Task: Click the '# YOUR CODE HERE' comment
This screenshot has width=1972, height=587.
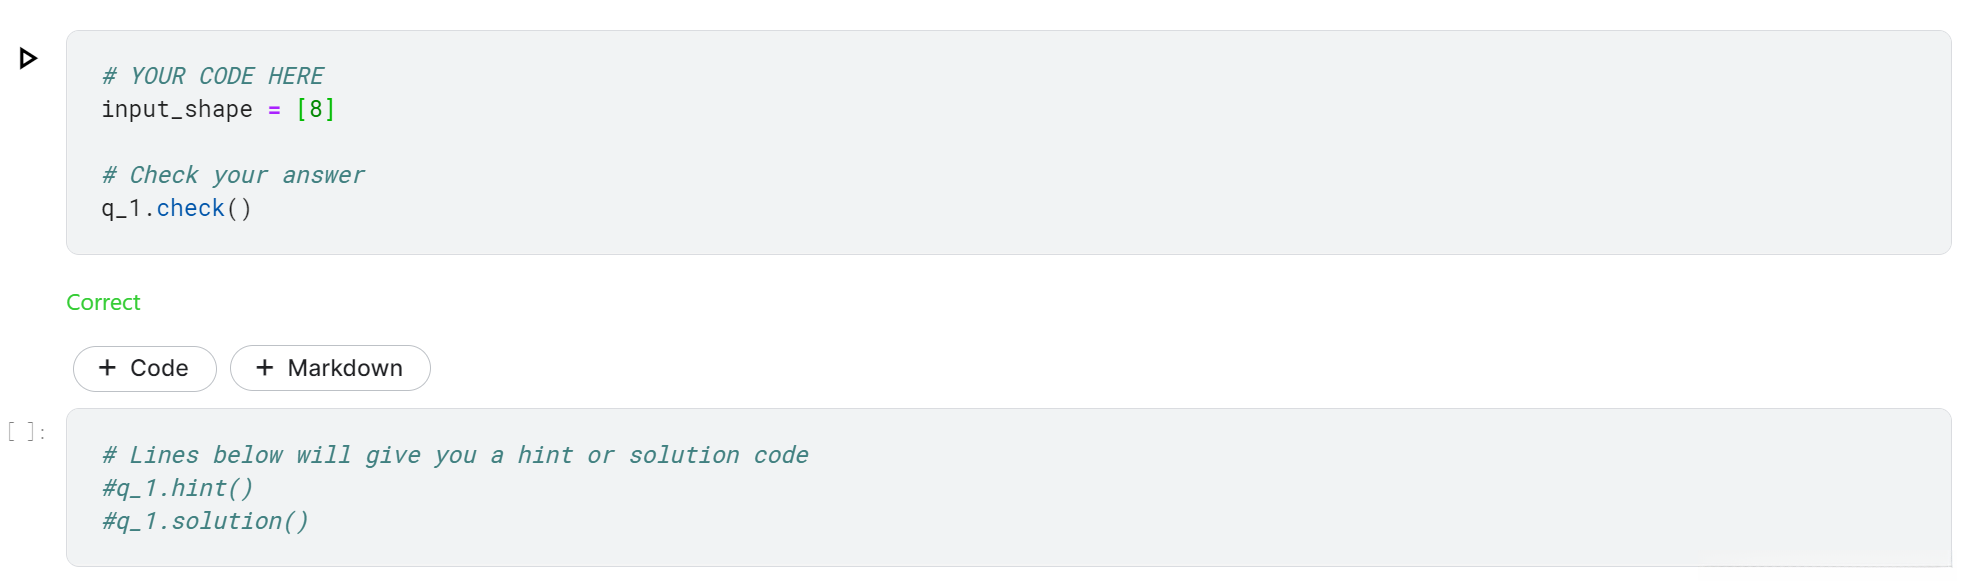Action: click(x=213, y=77)
